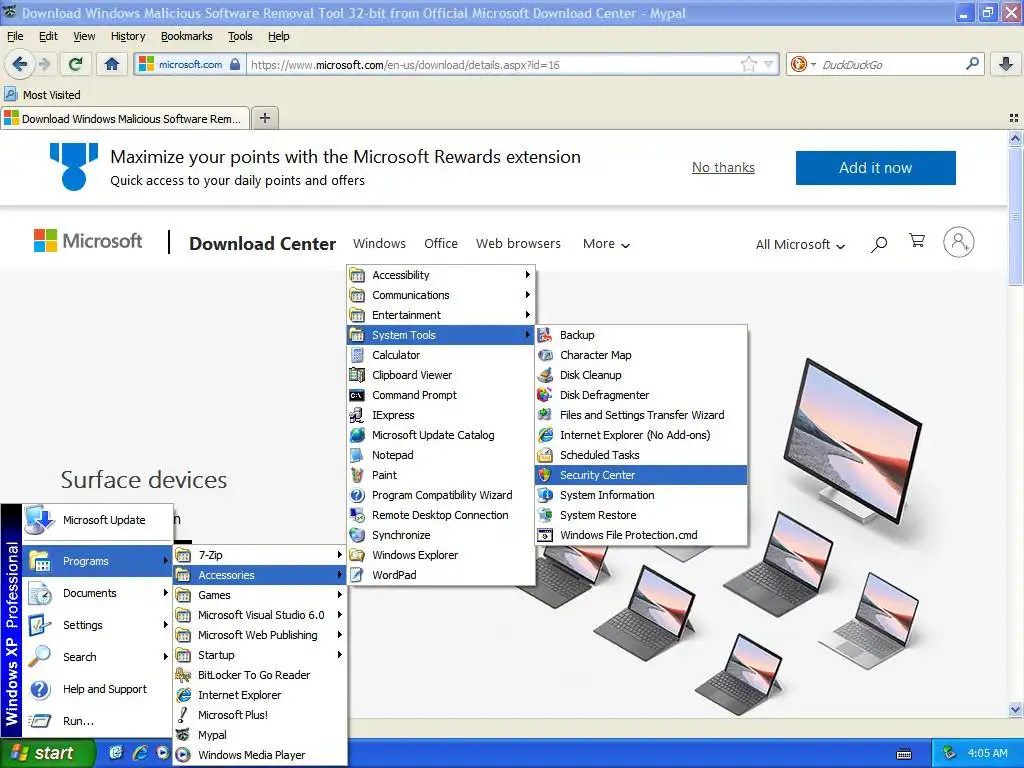Click the scrollbar down arrow
1024x768 pixels.
1015,709
